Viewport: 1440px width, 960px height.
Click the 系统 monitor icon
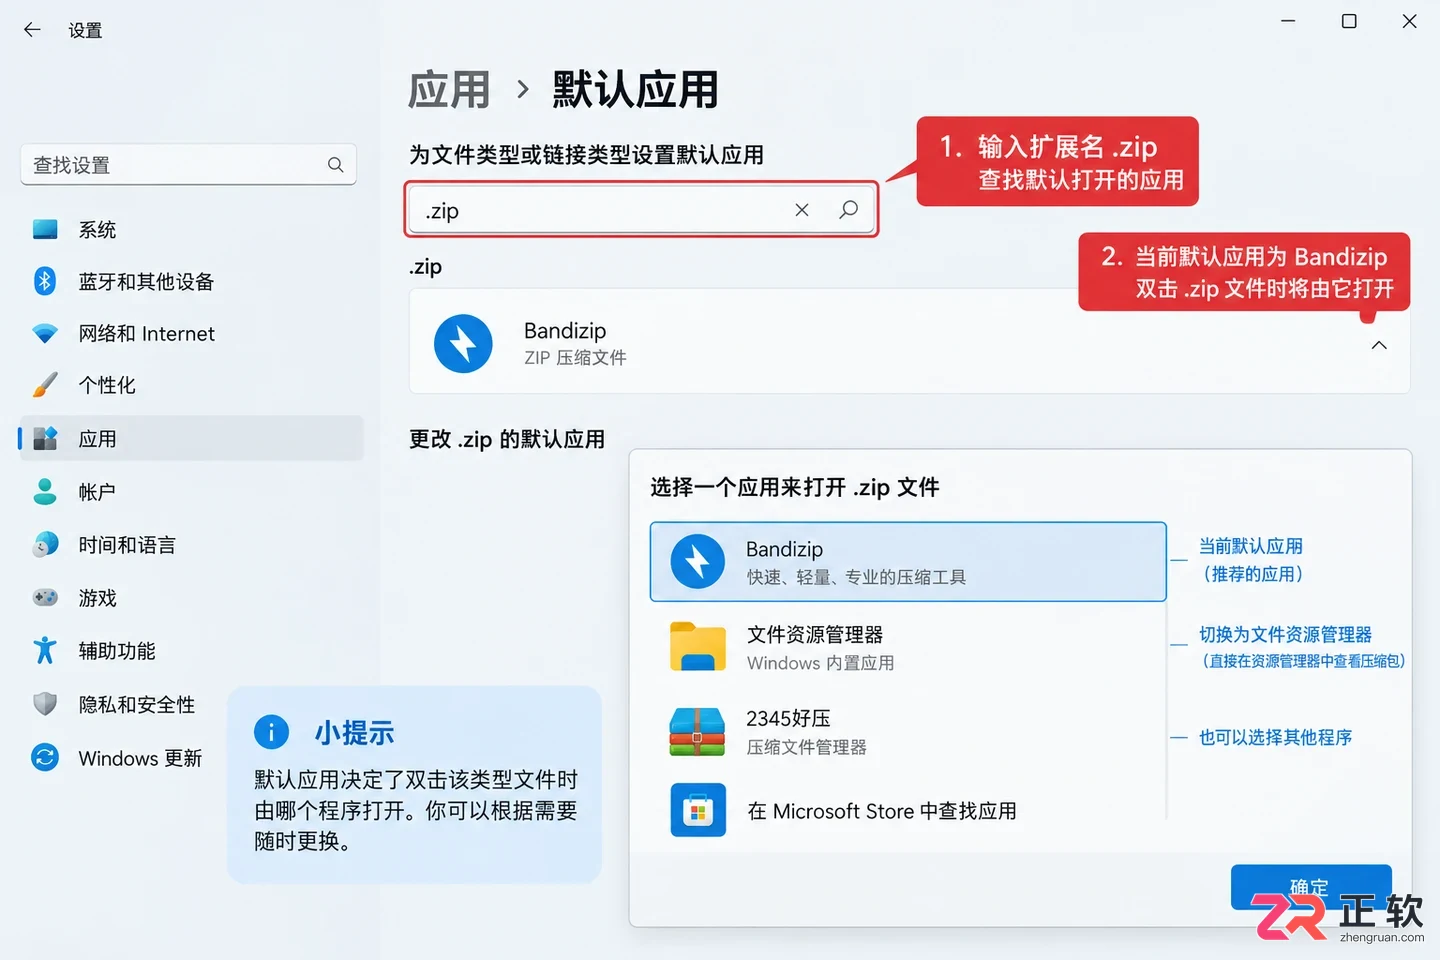point(45,230)
